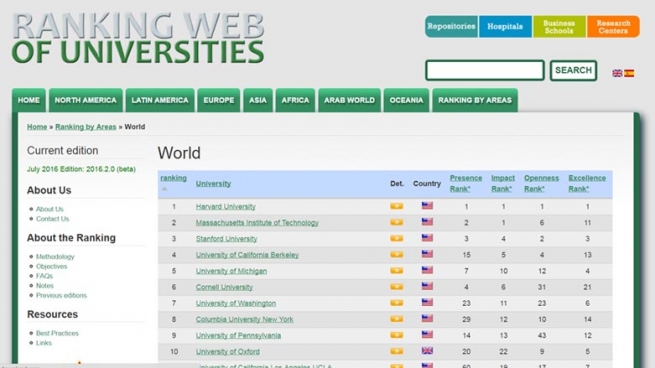Image resolution: width=655 pixels, height=368 pixels.
Task: Open AFRICA tab
Action: tap(295, 100)
